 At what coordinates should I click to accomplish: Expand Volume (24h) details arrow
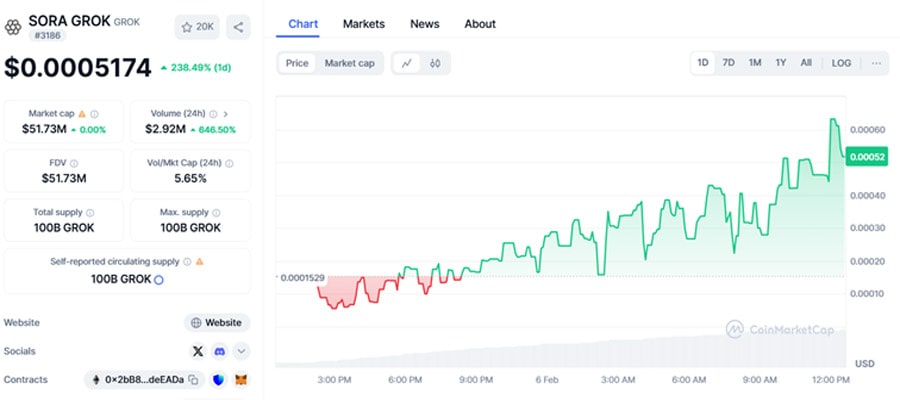pyautogui.click(x=225, y=114)
